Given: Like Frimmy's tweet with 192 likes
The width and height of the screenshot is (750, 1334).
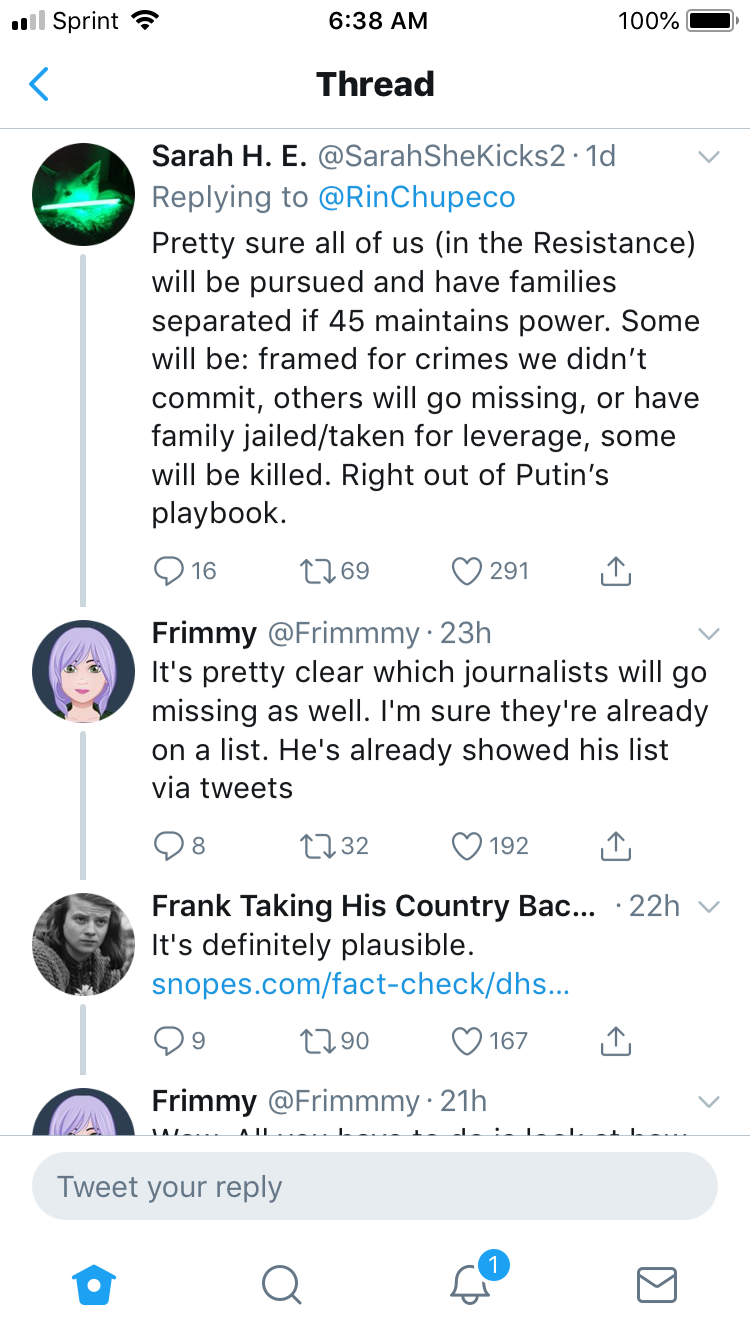Looking at the screenshot, I should tap(466, 846).
